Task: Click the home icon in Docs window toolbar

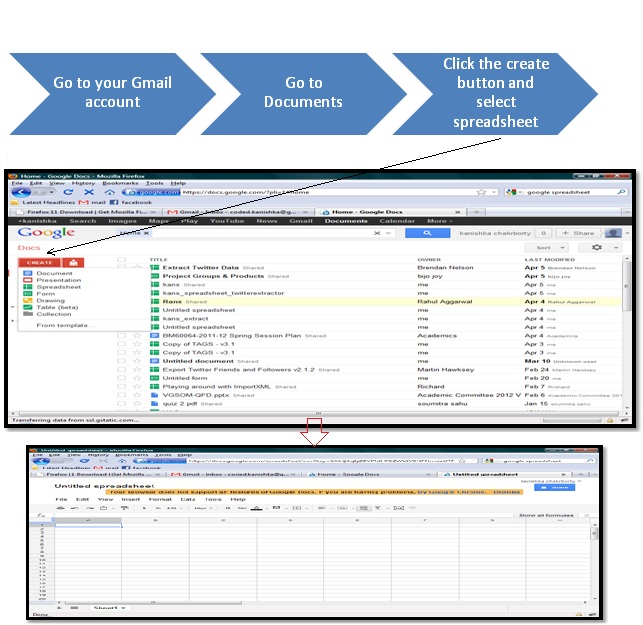Action: coord(109,192)
